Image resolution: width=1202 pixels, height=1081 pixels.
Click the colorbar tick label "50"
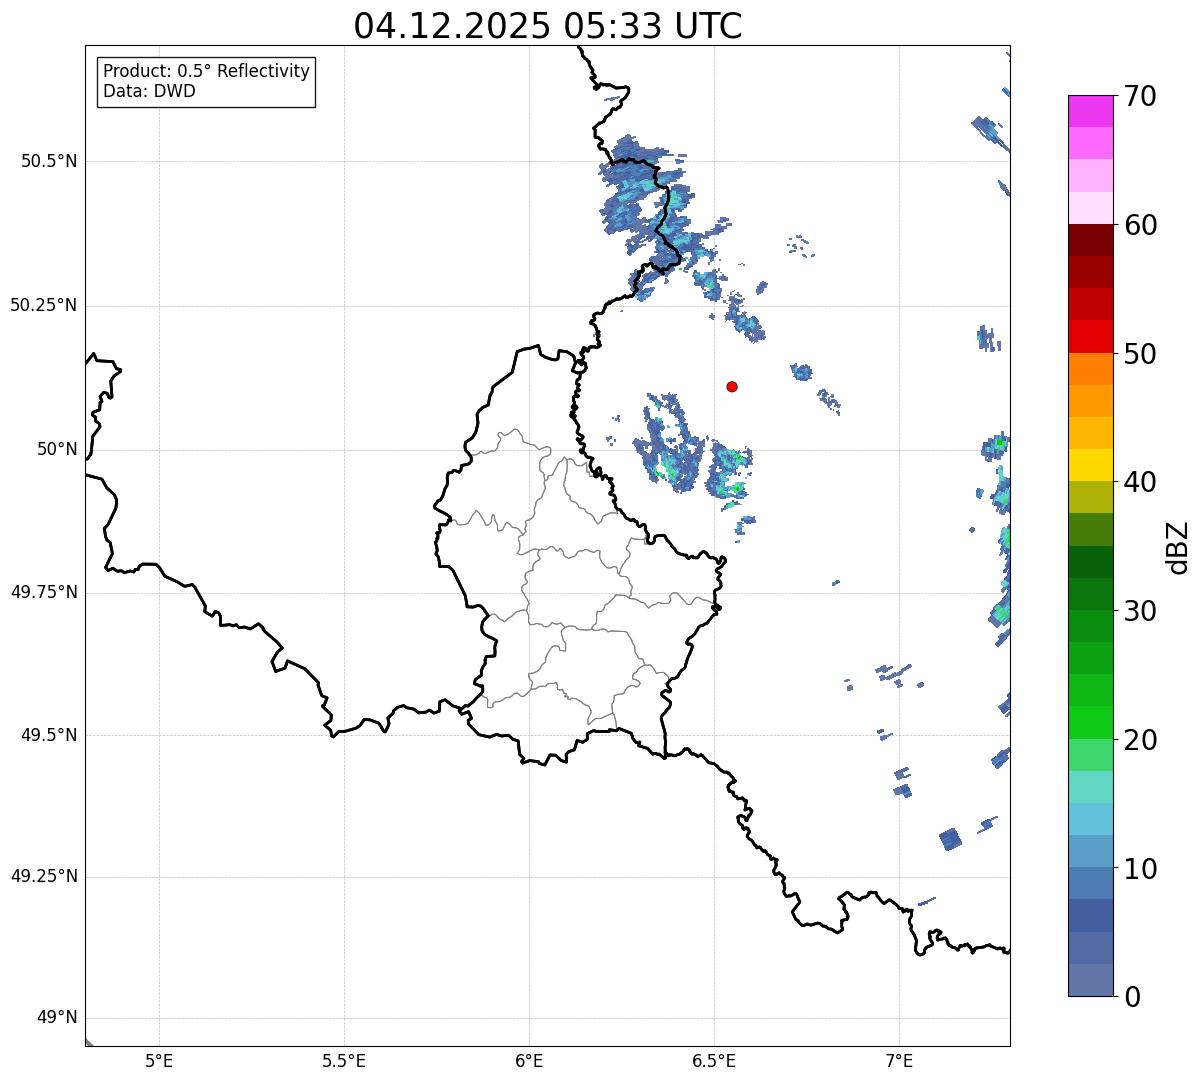pyautogui.click(x=1140, y=354)
